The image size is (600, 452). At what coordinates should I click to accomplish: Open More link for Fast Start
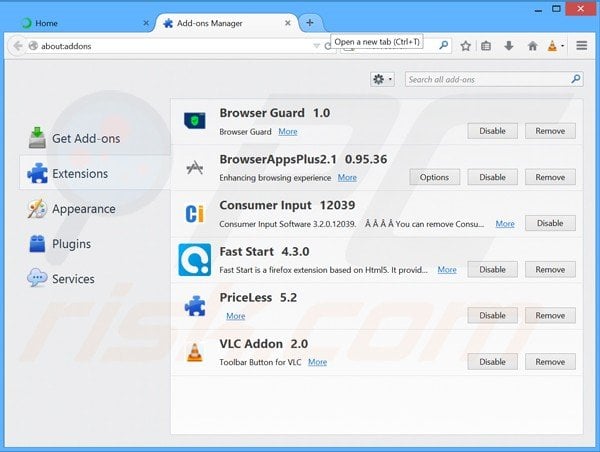[x=447, y=270]
